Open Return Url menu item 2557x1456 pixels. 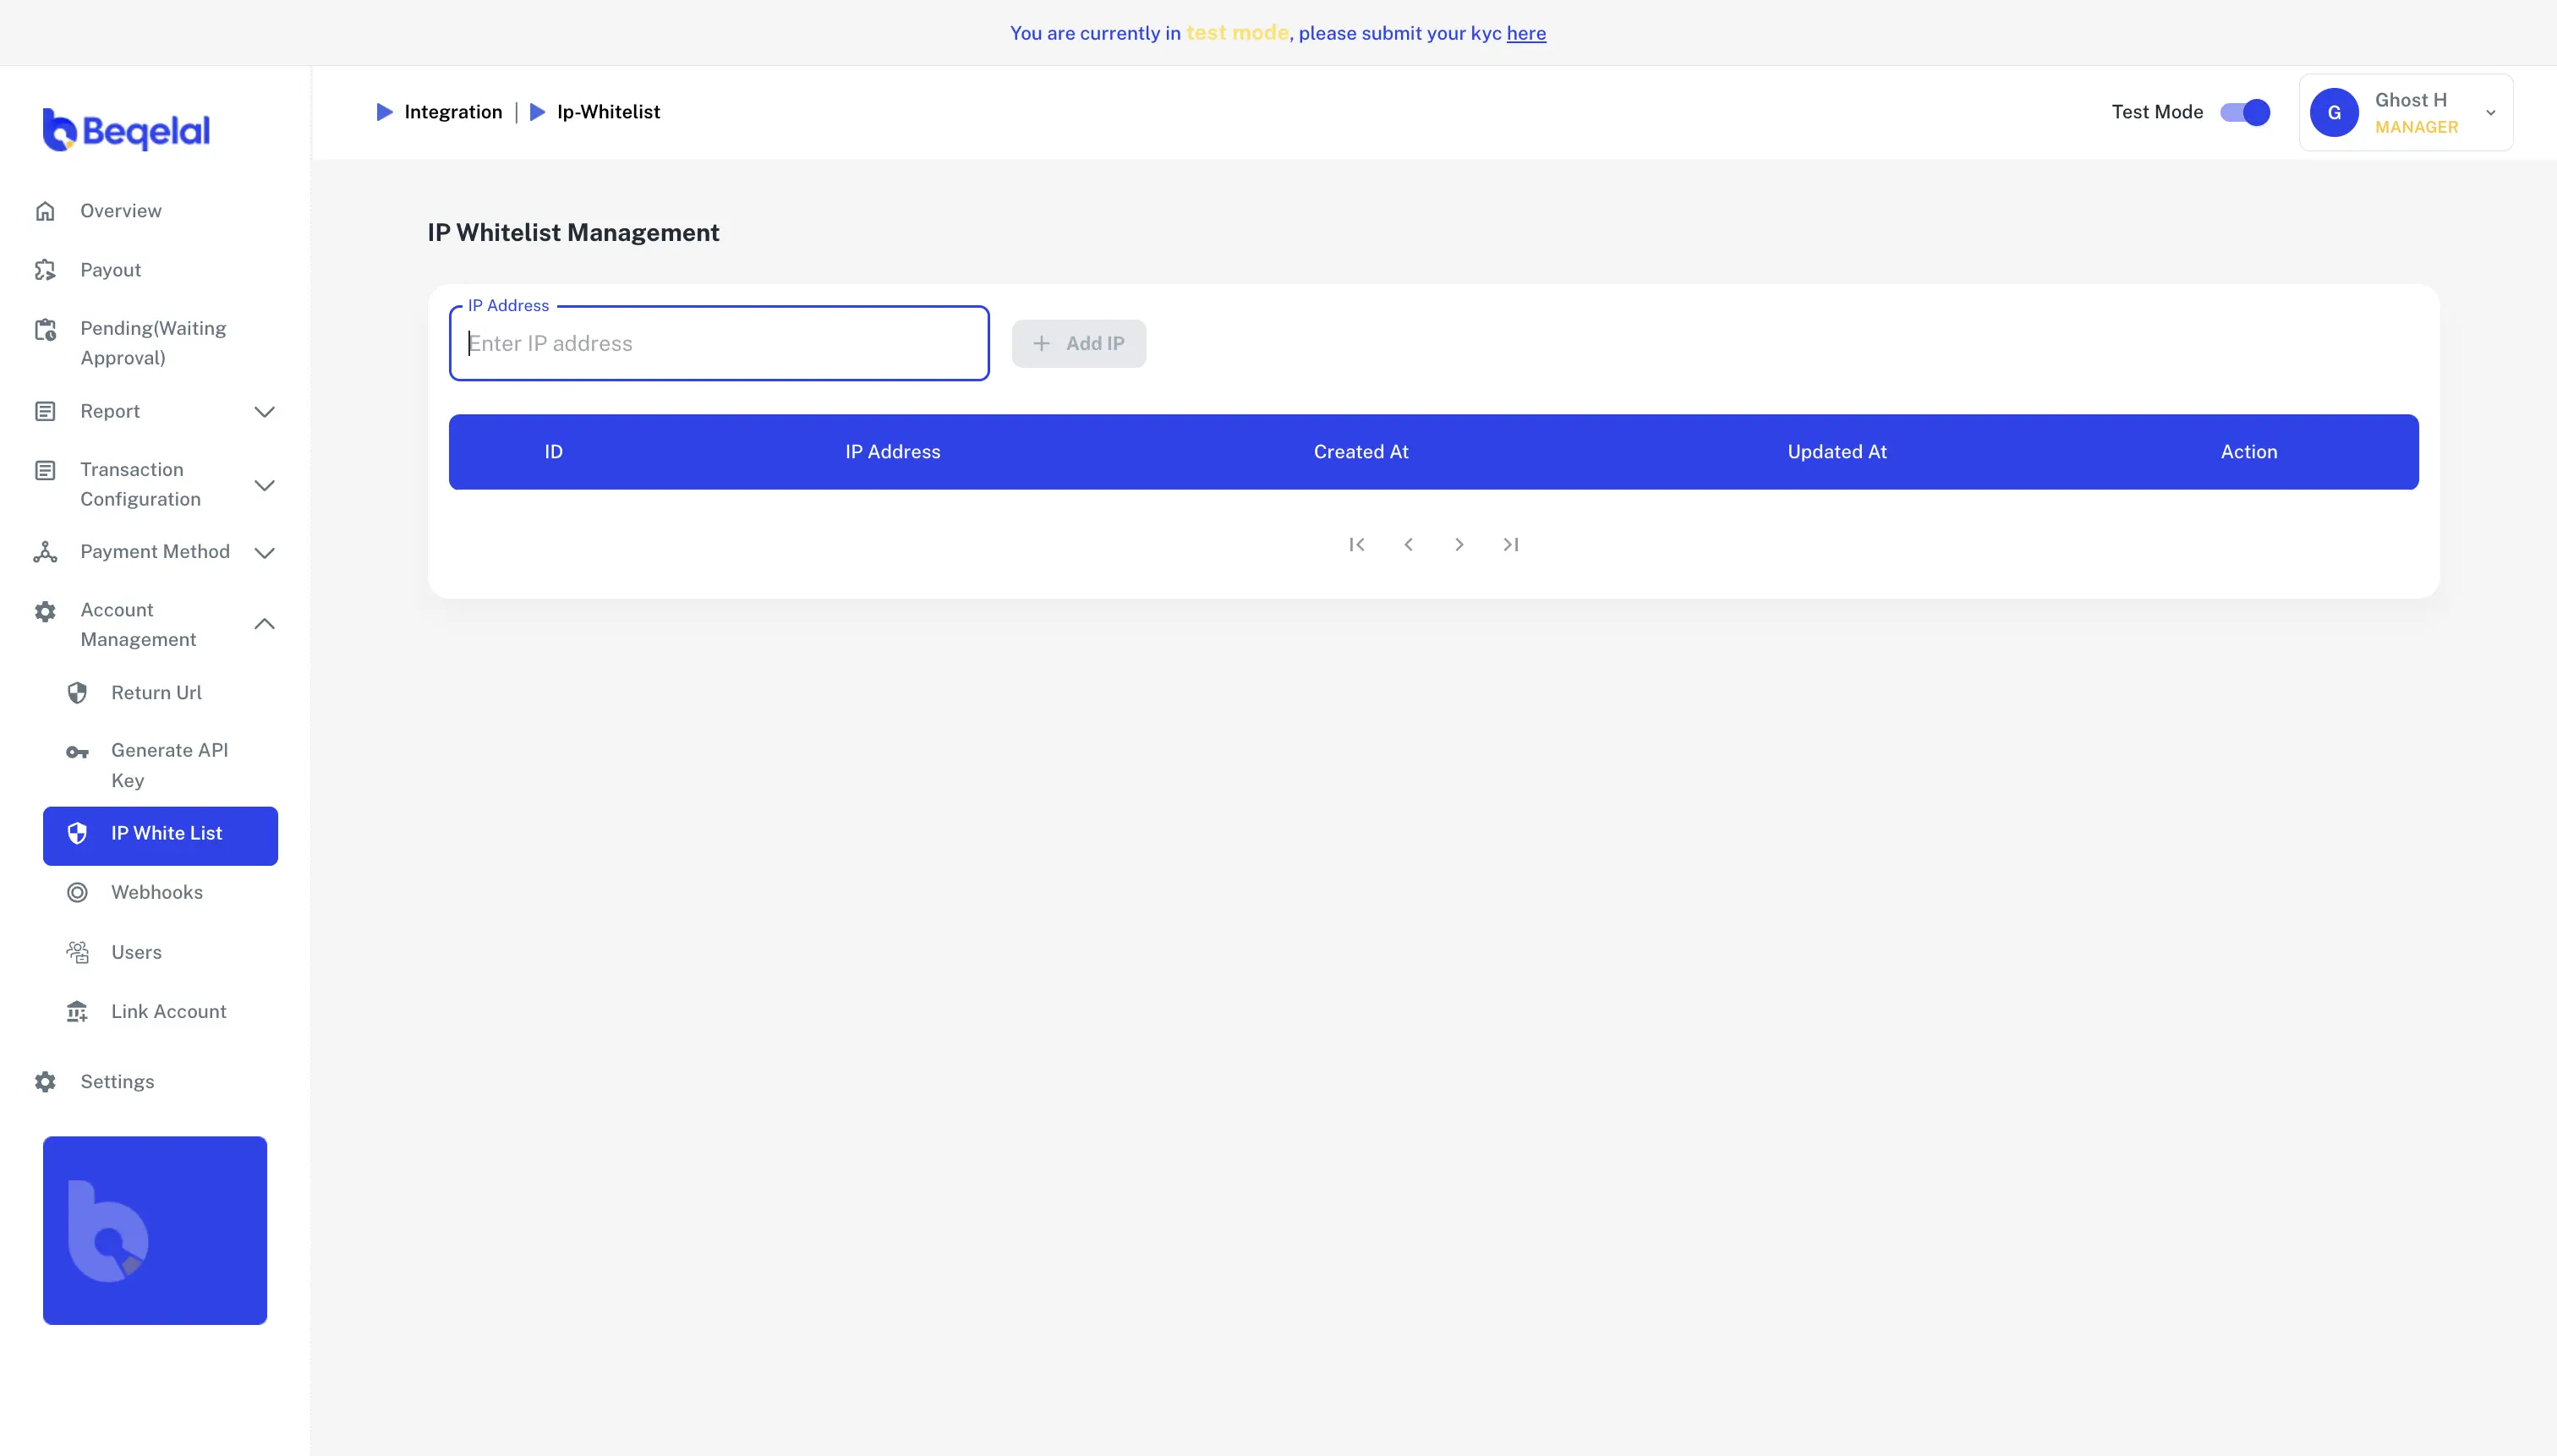pos(156,693)
